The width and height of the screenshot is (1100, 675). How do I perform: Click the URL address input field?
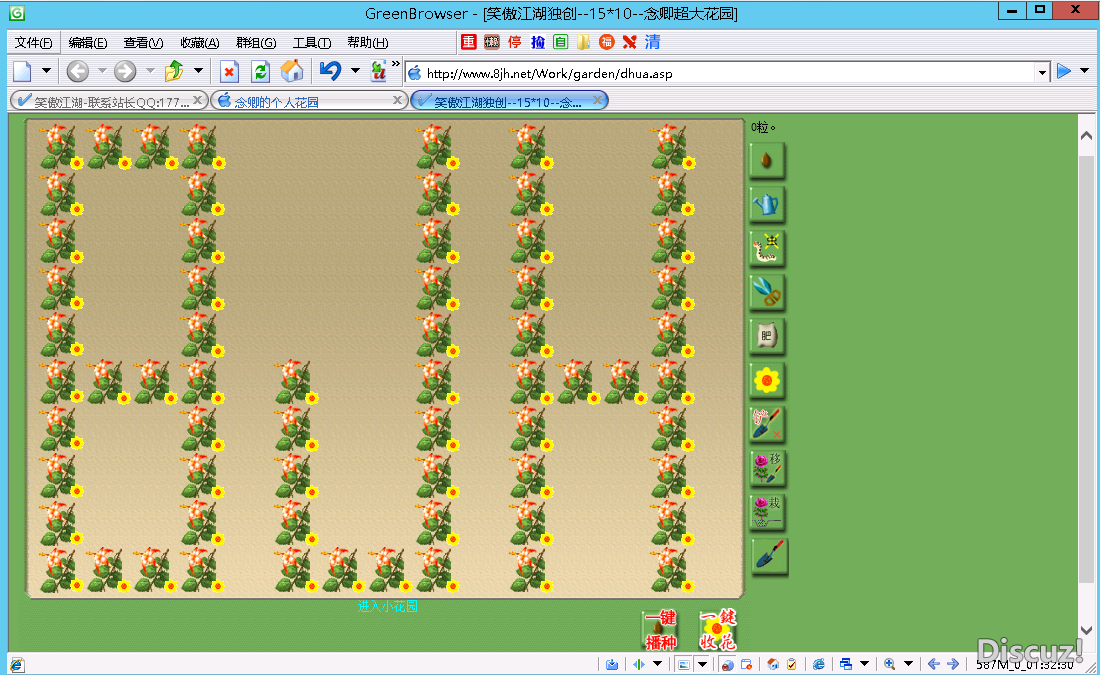[720, 73]
